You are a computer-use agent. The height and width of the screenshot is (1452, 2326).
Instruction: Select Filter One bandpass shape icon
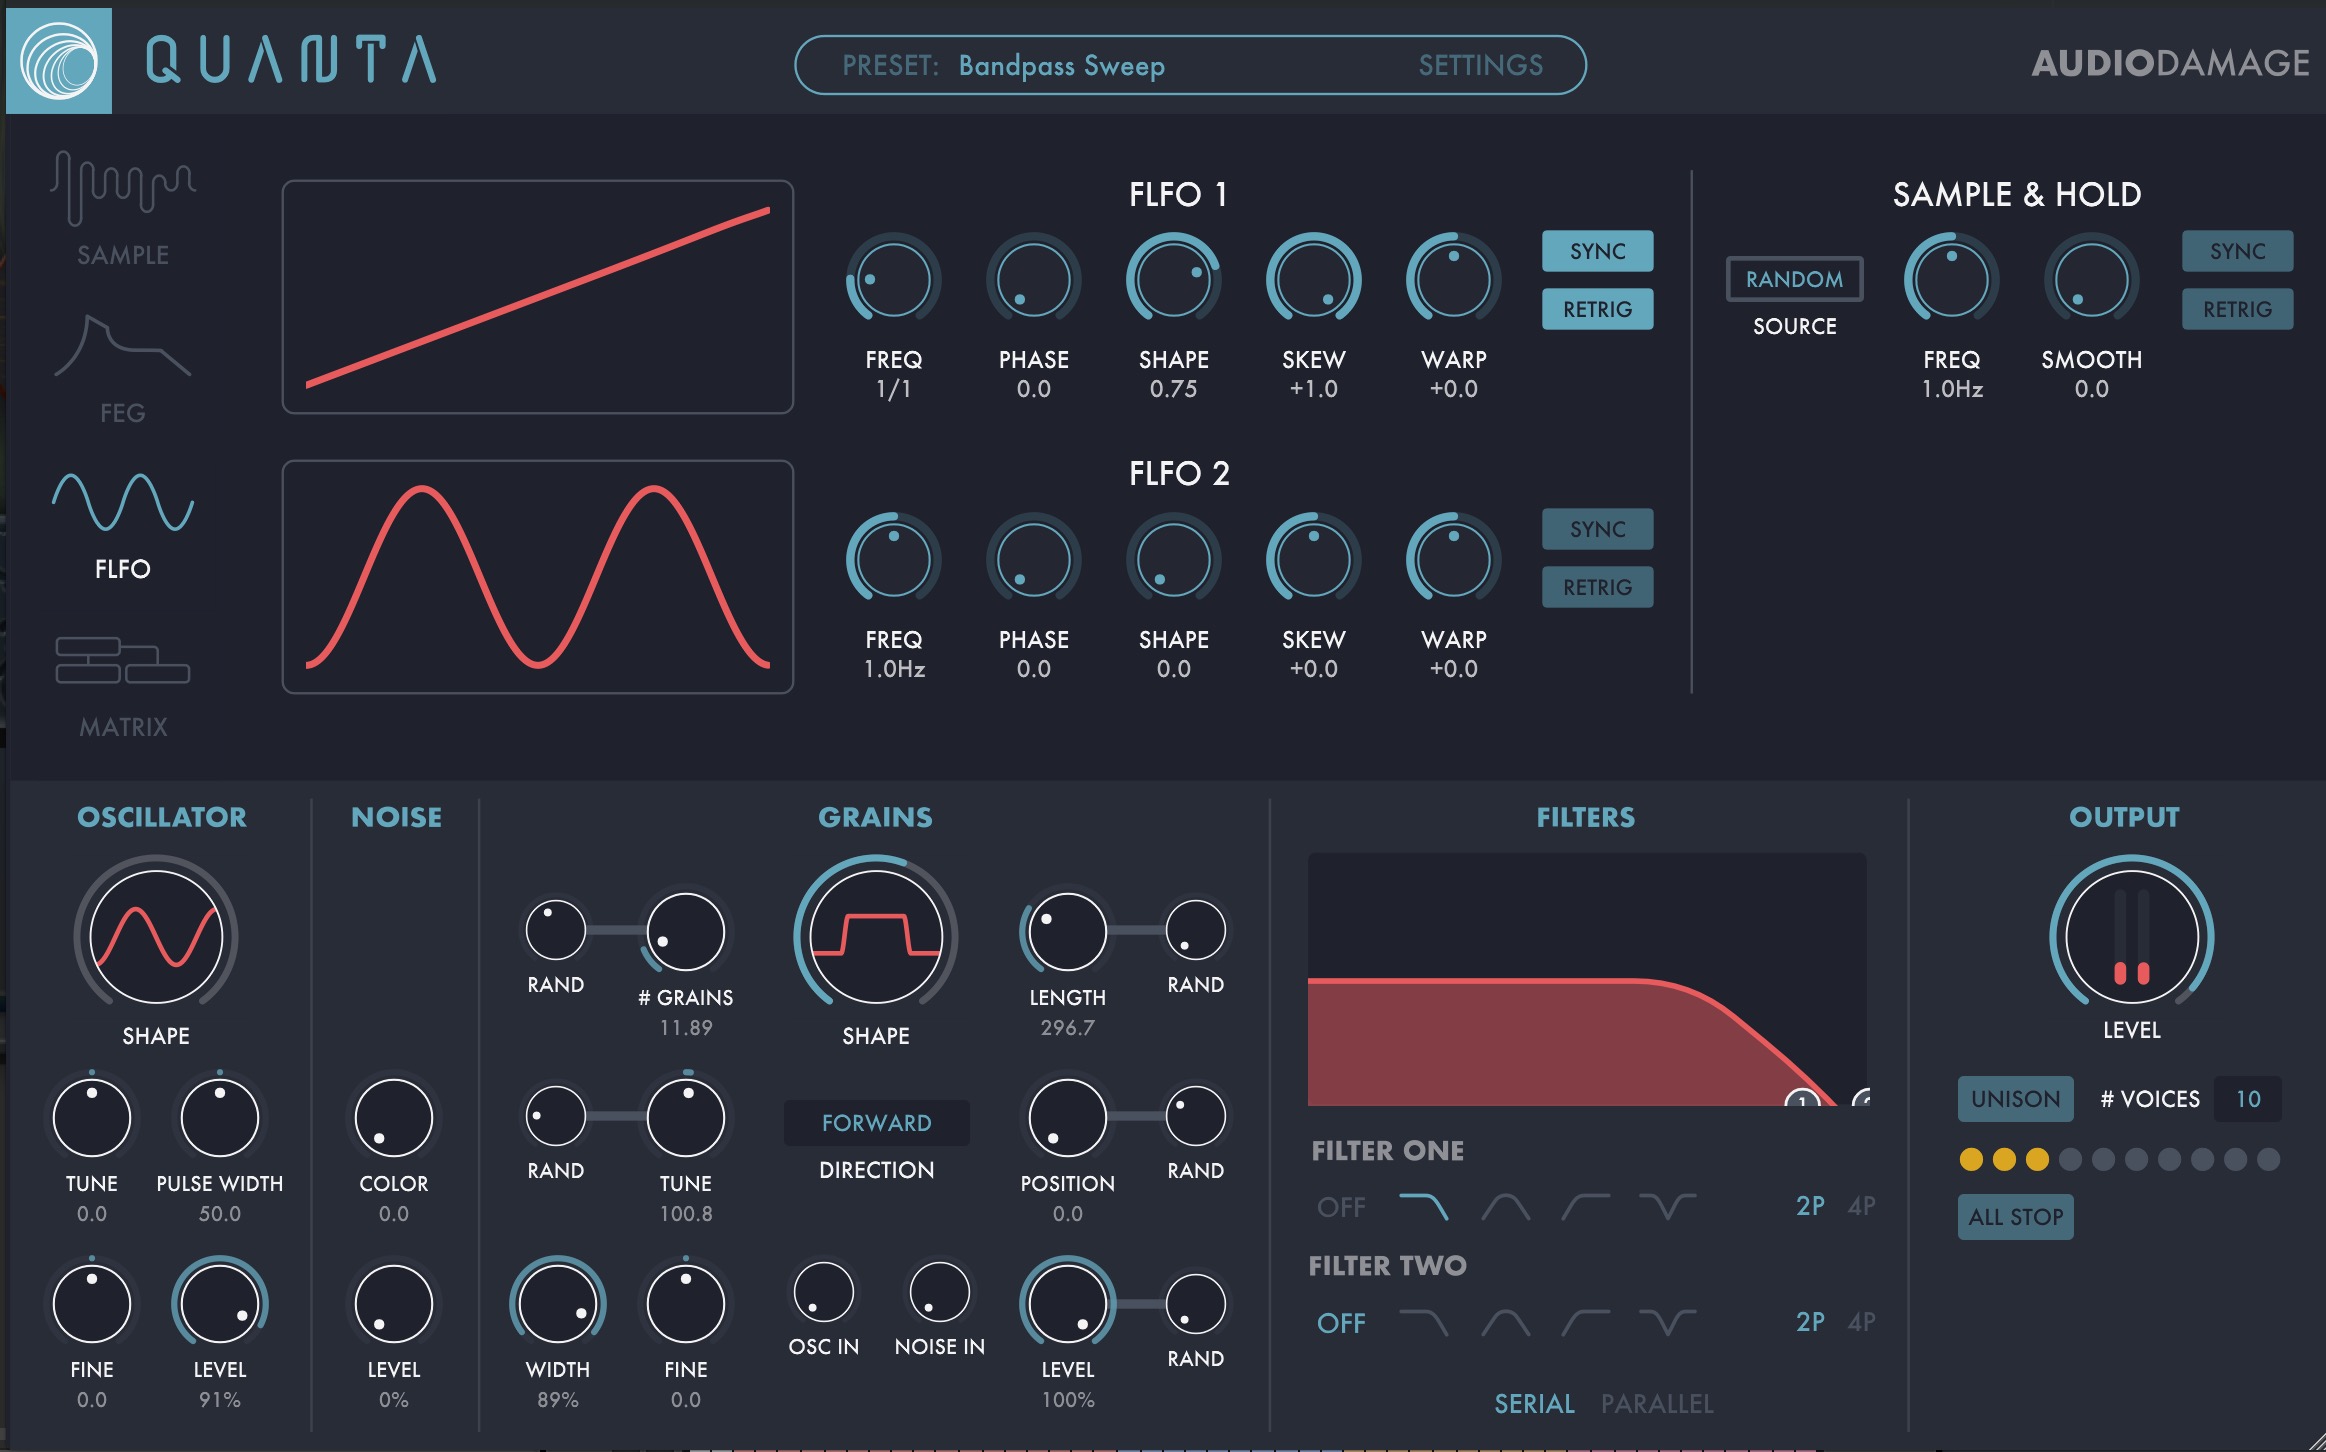coord(1505,1207)
